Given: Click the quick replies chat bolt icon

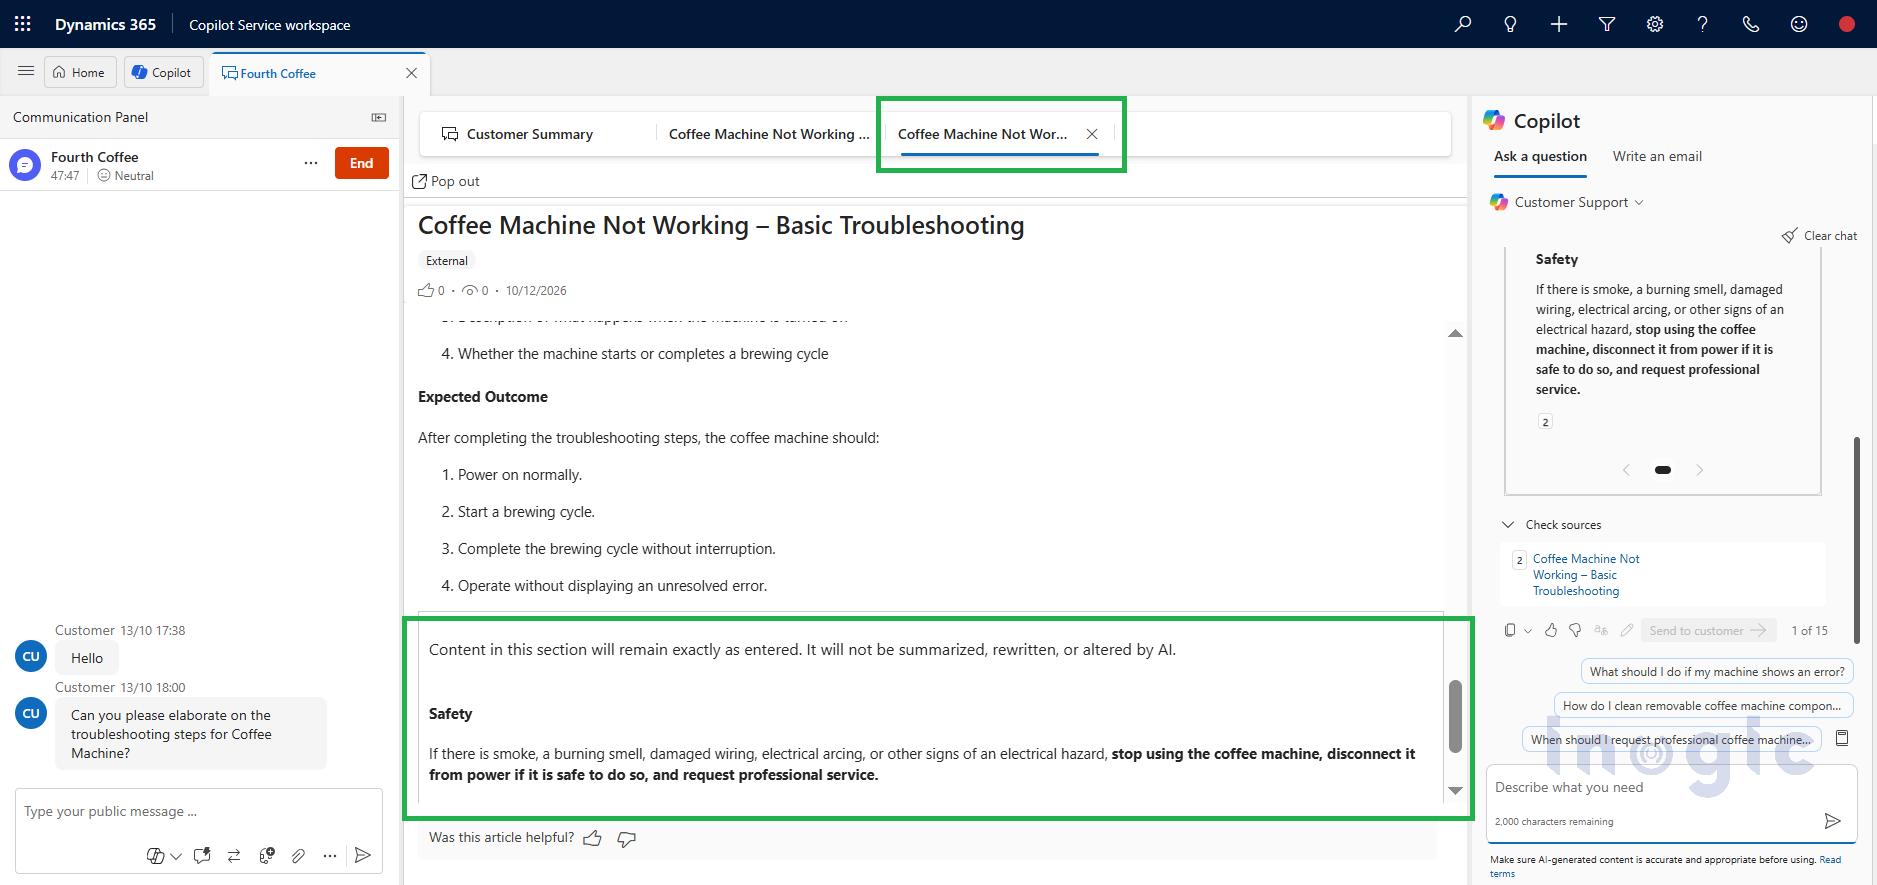Looking at the screenshot, I should [x=202, y=855].
